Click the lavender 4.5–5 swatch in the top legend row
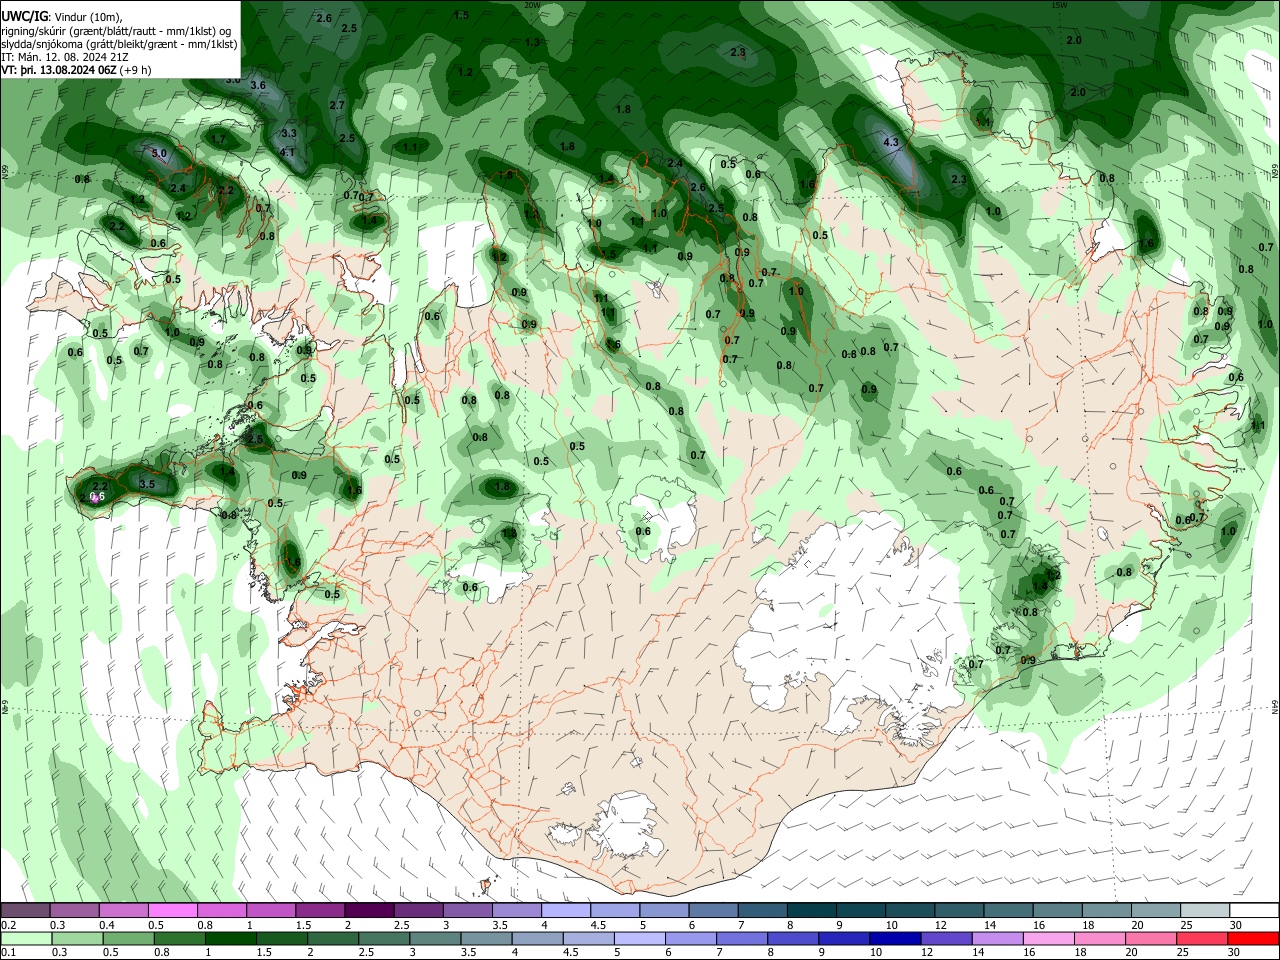The image size is (1280, 960). [613, 911]
